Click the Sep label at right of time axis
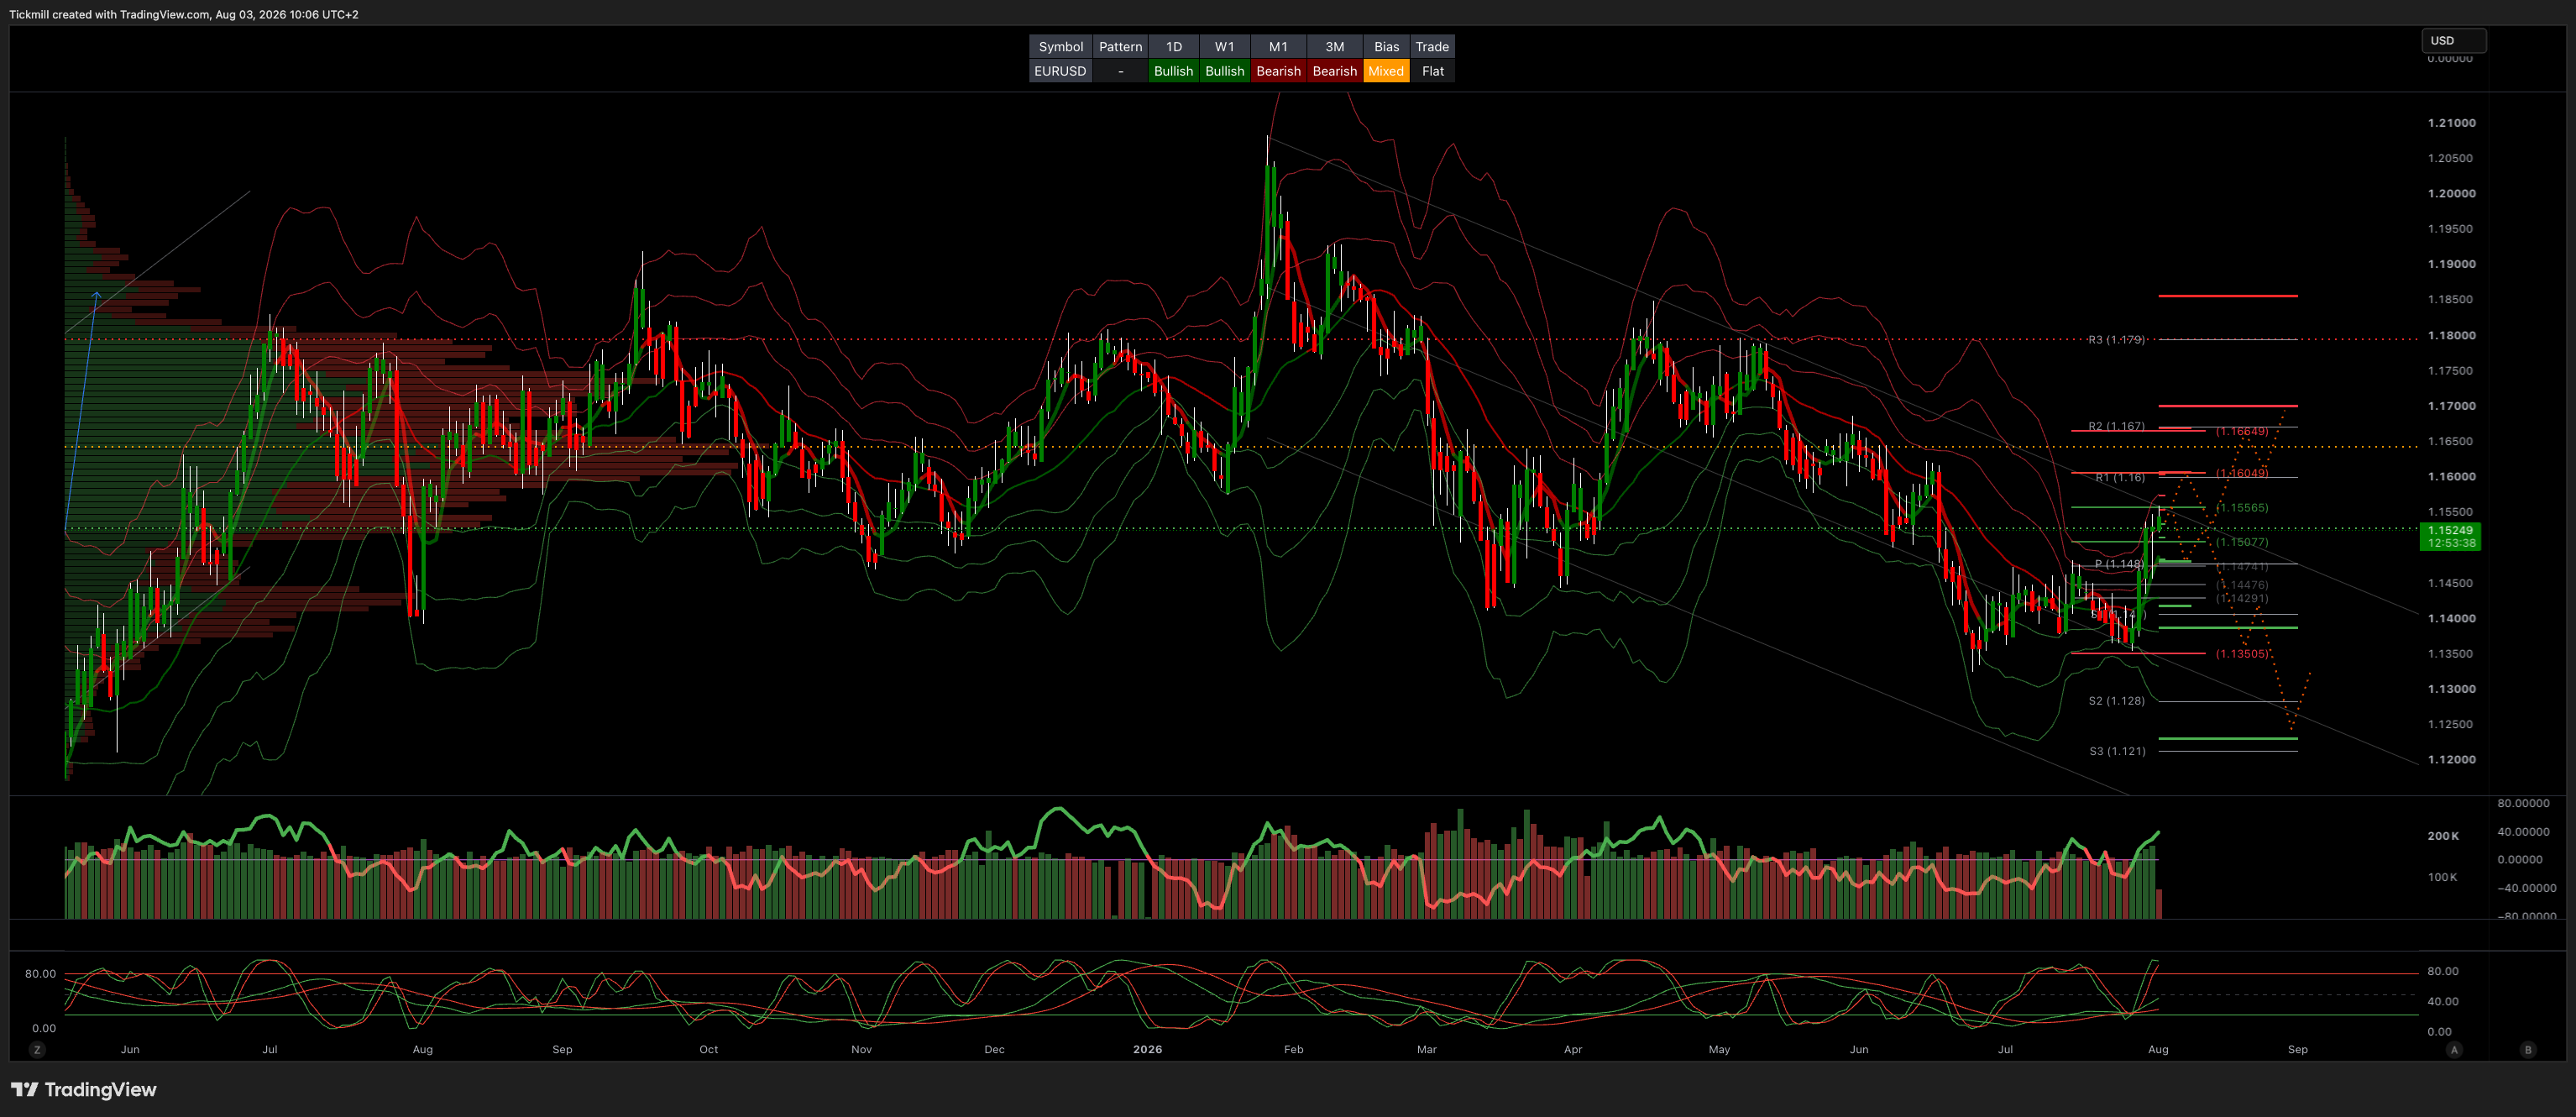 pos(2297,1049)
